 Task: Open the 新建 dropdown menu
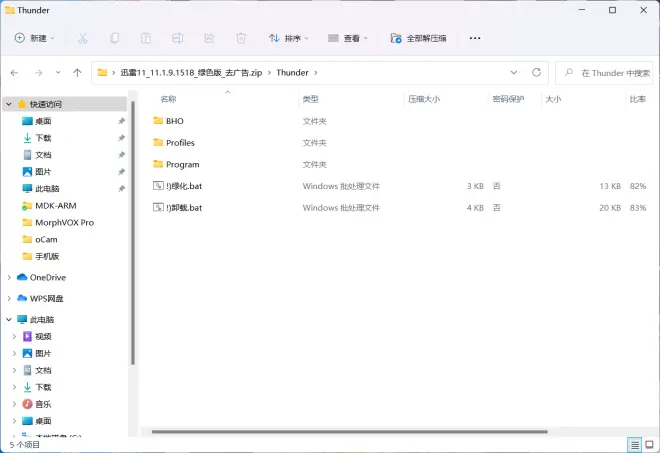coord(35,38)
